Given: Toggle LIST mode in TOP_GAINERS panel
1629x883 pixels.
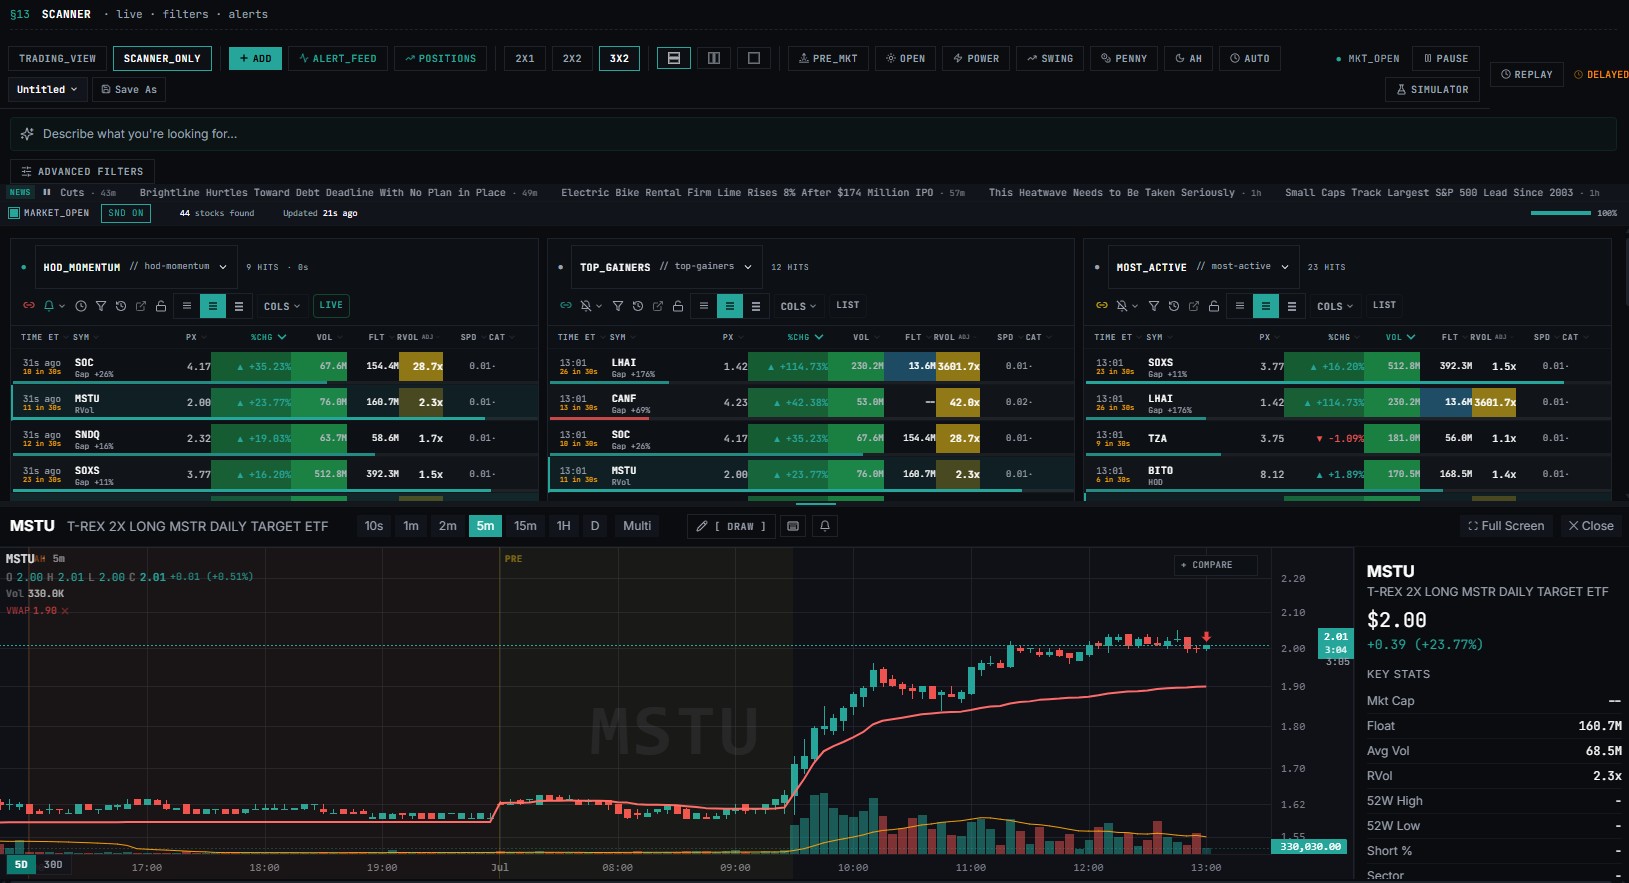Looking at the screenshot, I should point(848,305).
